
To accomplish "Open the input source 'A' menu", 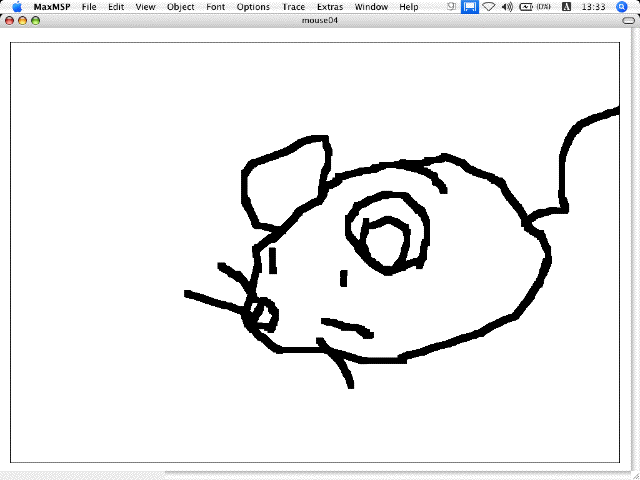I will click(567, 7).
